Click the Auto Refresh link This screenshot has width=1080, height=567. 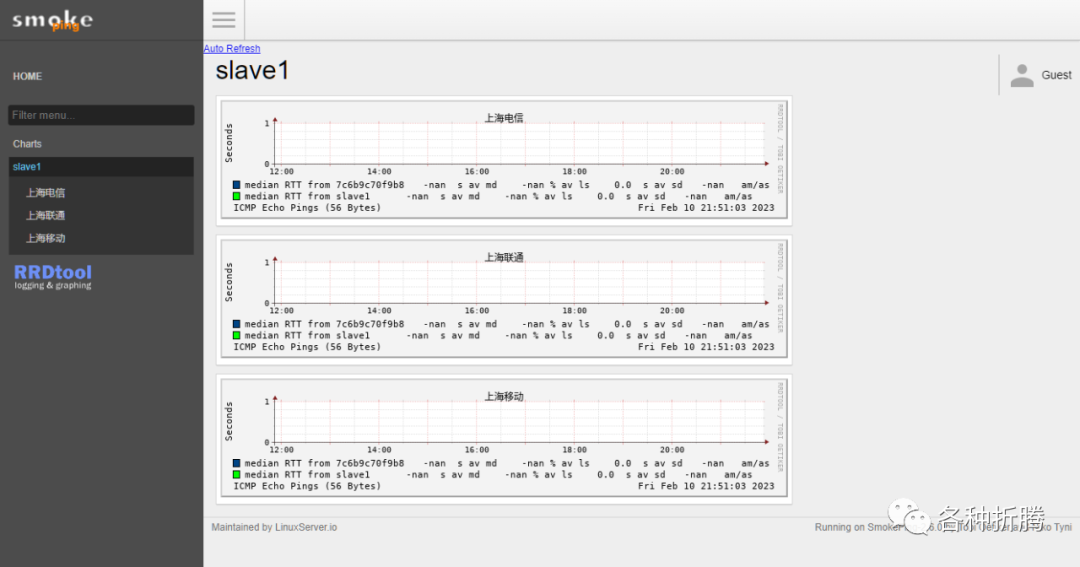(232, 48)
